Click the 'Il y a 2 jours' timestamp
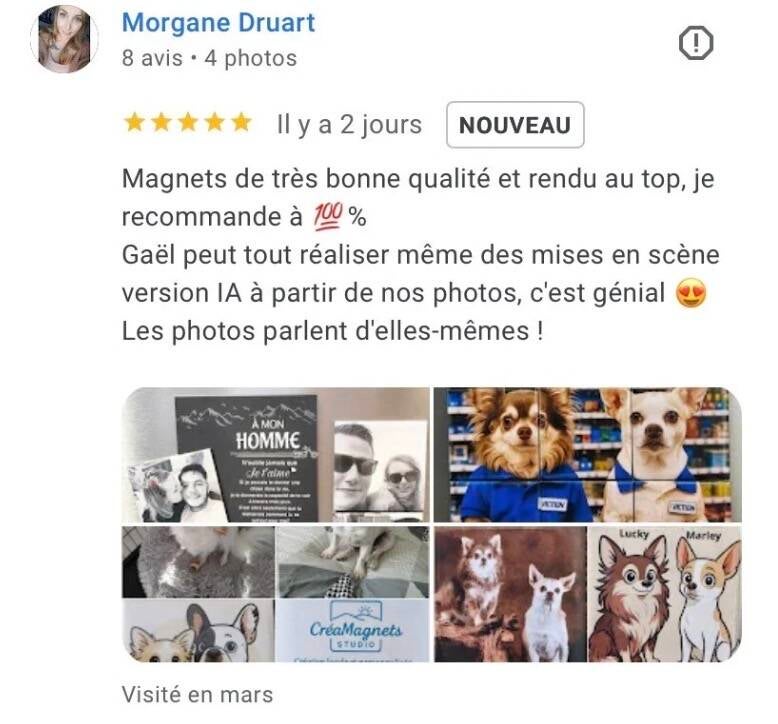 (349, 125)
